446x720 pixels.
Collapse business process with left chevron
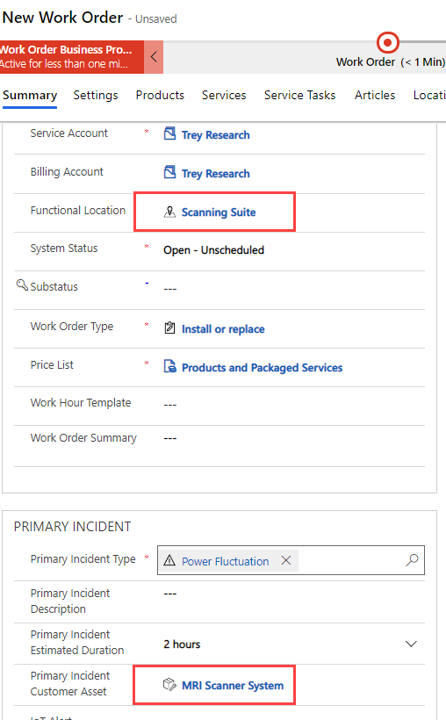coord(154,57)
